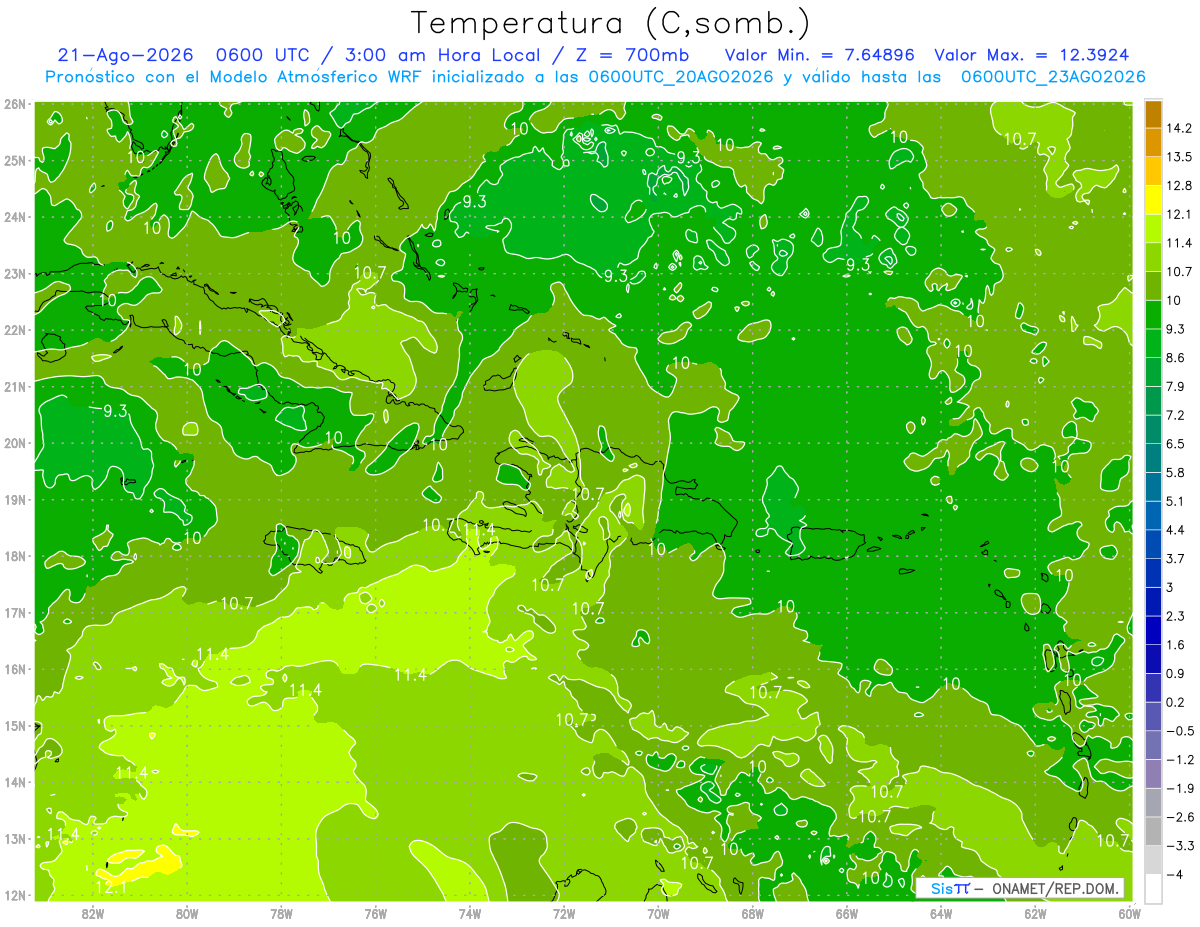Click the yellow swatch between 12.1 and 12.8
Viewport: 1200px width, 927px height.
pyautogui.click(x=1153, y=200)
